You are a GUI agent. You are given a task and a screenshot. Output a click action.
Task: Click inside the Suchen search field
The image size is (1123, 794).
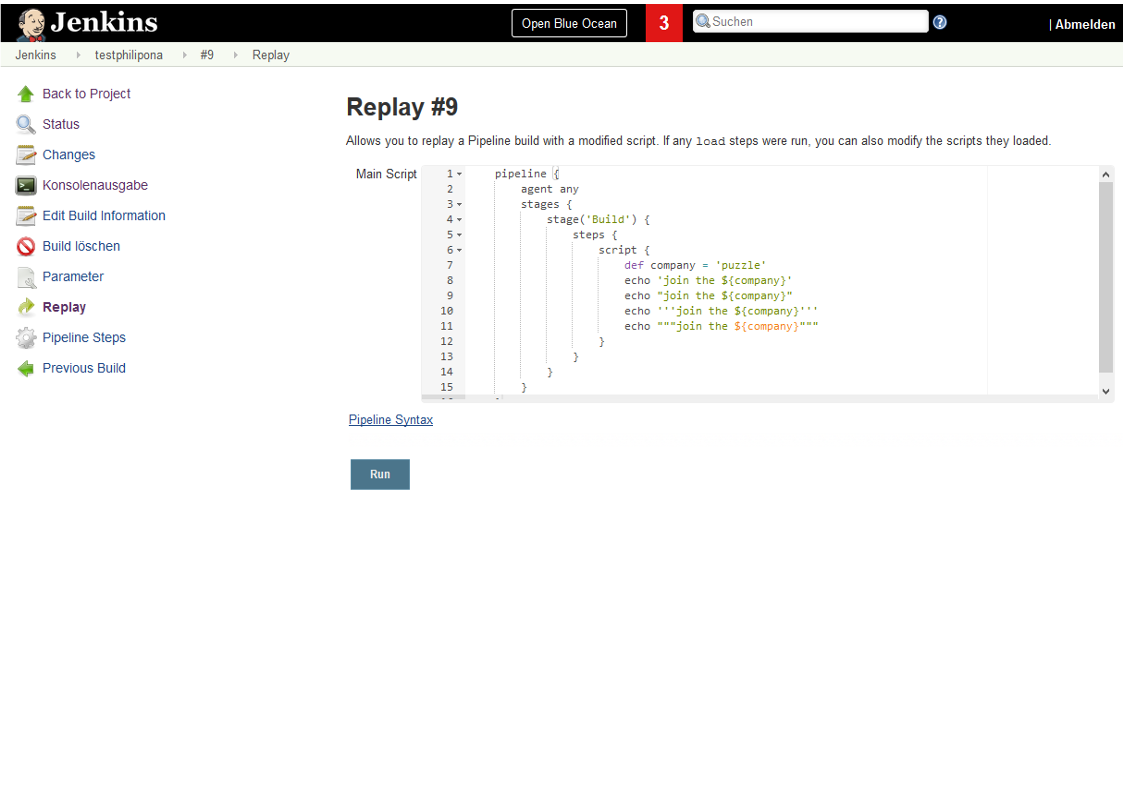(x=812, y=21)
